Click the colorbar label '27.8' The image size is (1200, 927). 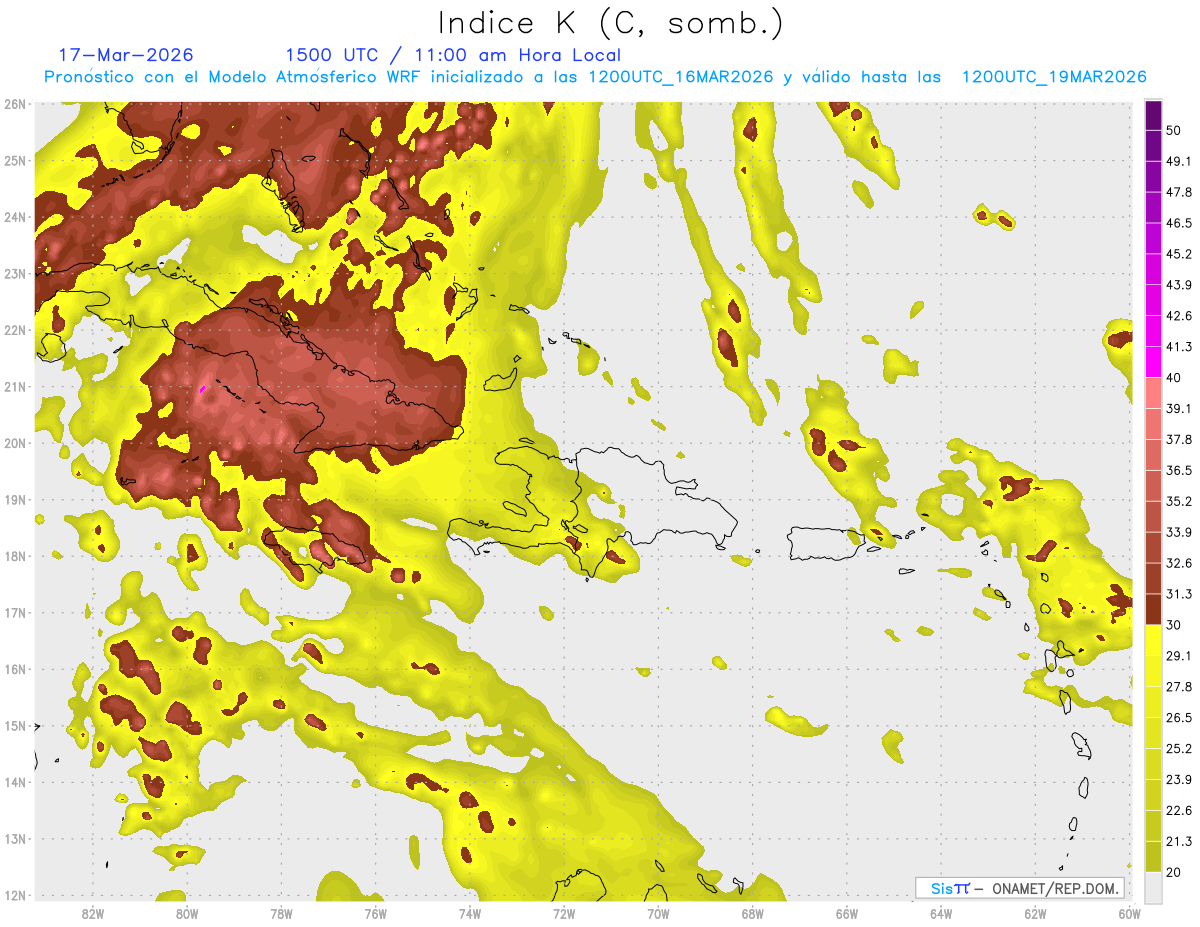tap(1179, 687)
